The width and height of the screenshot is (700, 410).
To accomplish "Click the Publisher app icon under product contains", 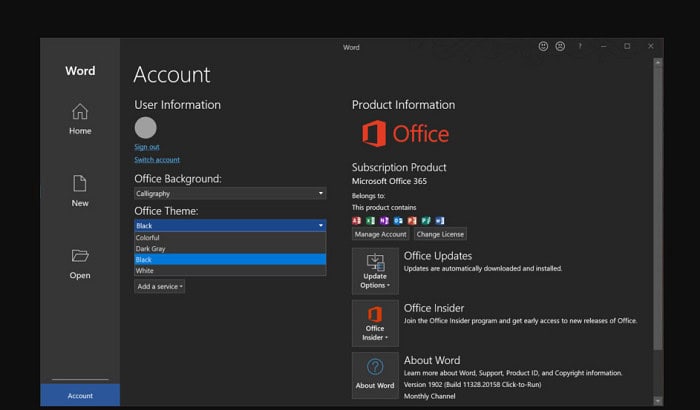I will click(x=426, y=221).
